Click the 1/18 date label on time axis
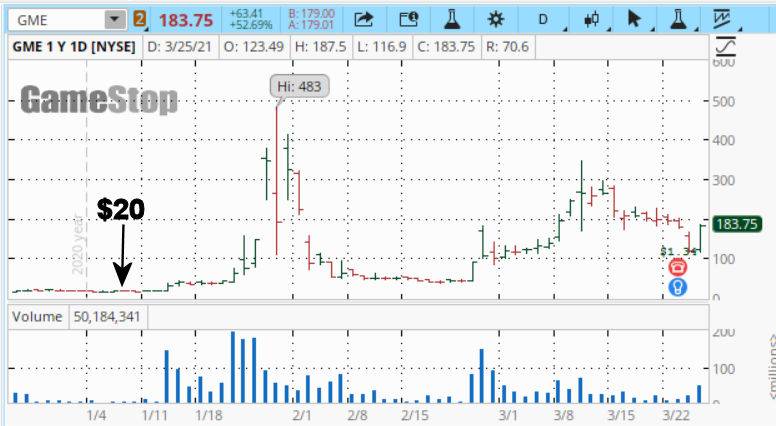Viewport: 776px width, 426px height. pos(208,415)
